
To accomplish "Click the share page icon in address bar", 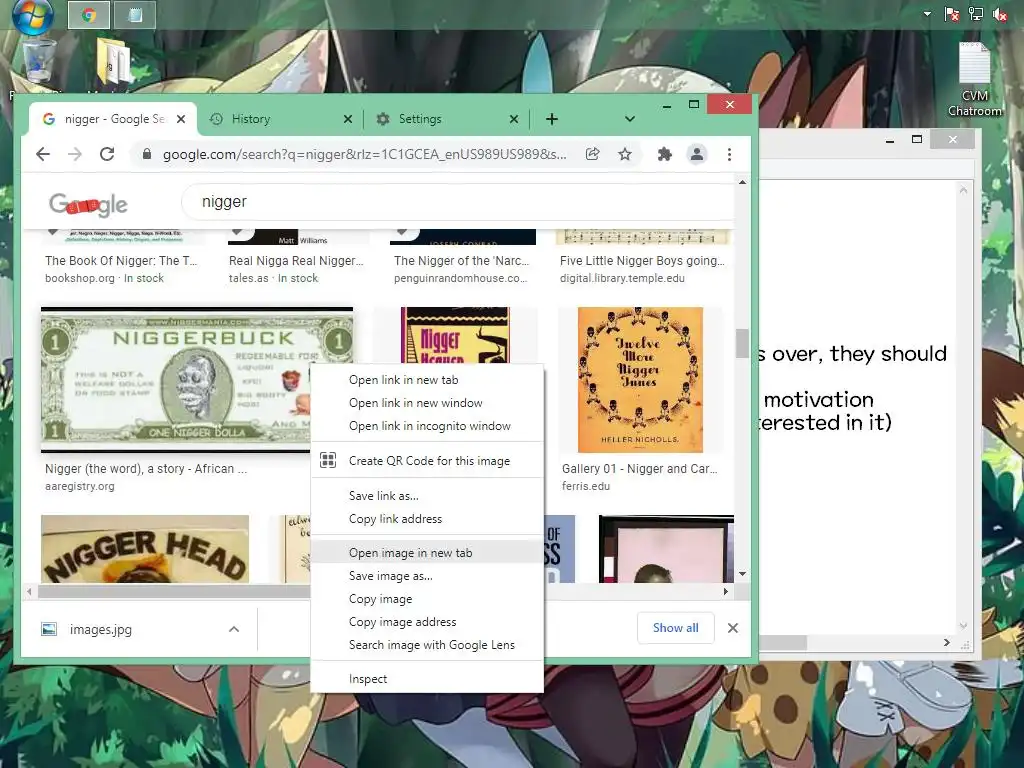I will (592, 154).
